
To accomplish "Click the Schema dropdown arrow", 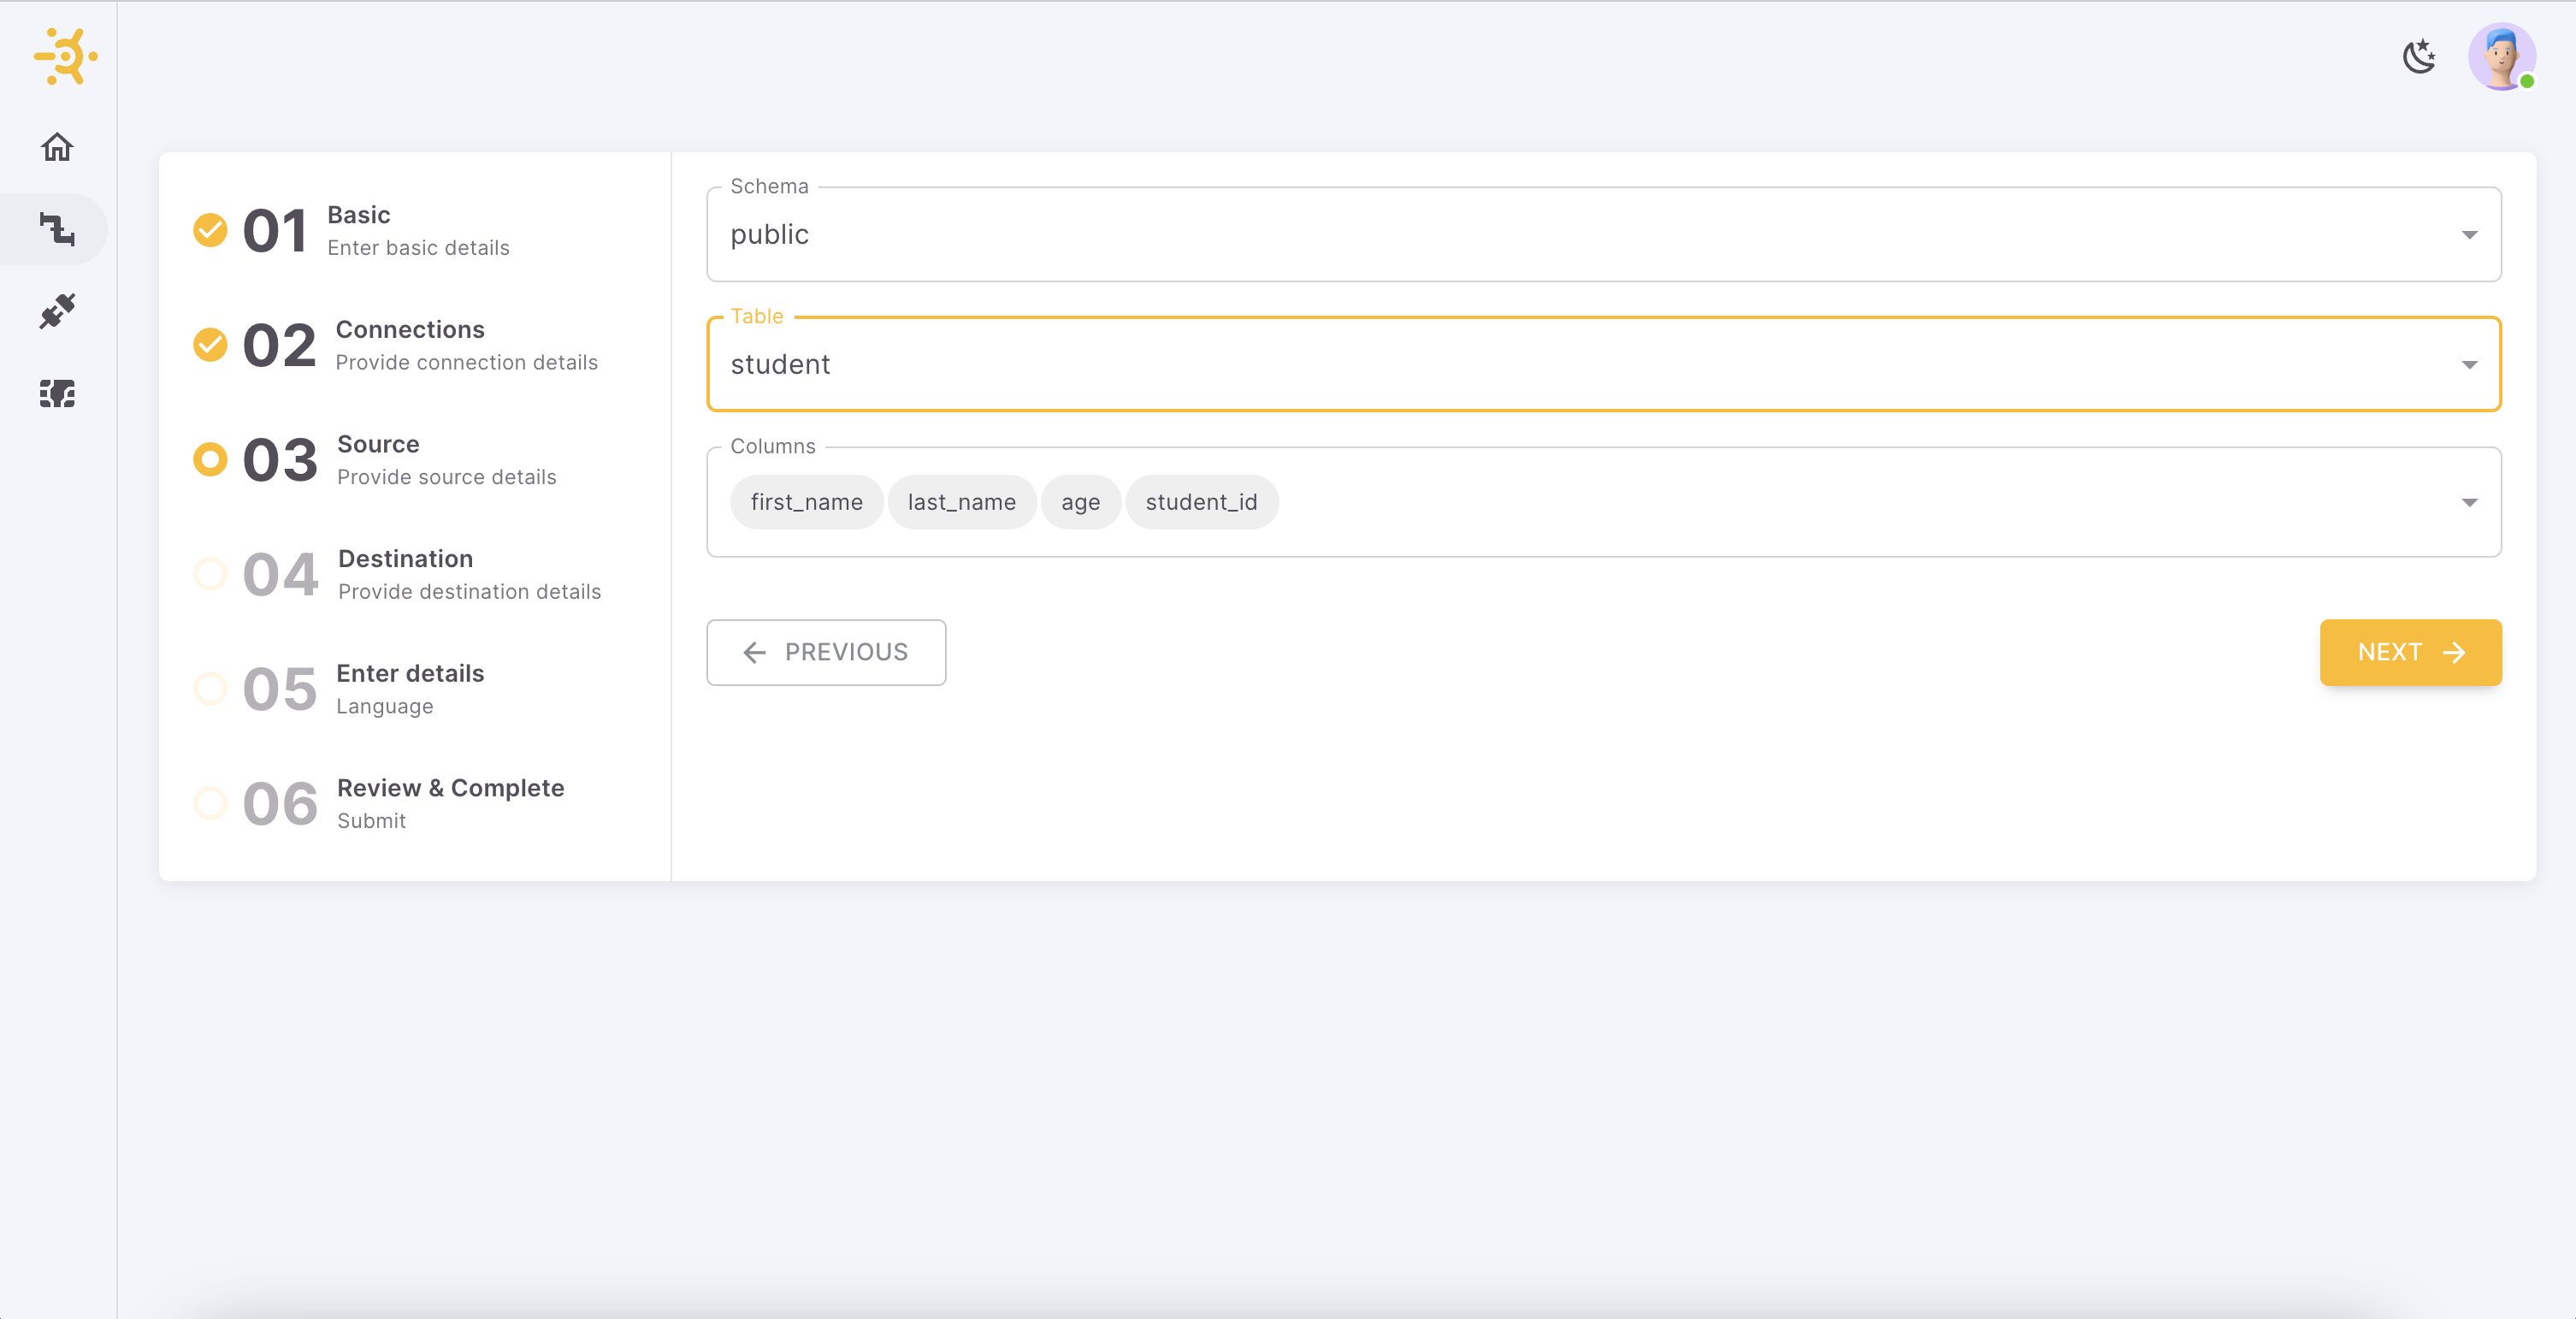I will [2469, 235].
